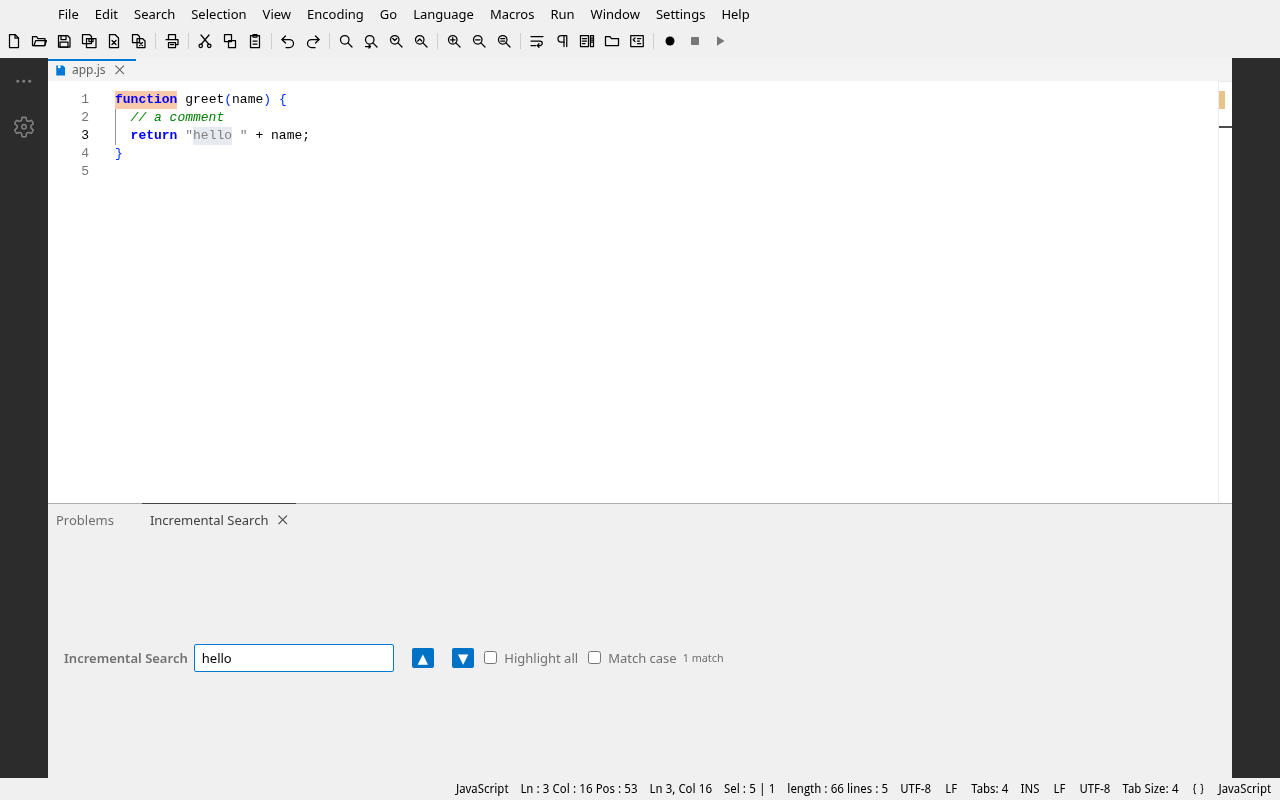
Task: Click the Save All toolbar icon
Action: point(89,41)
